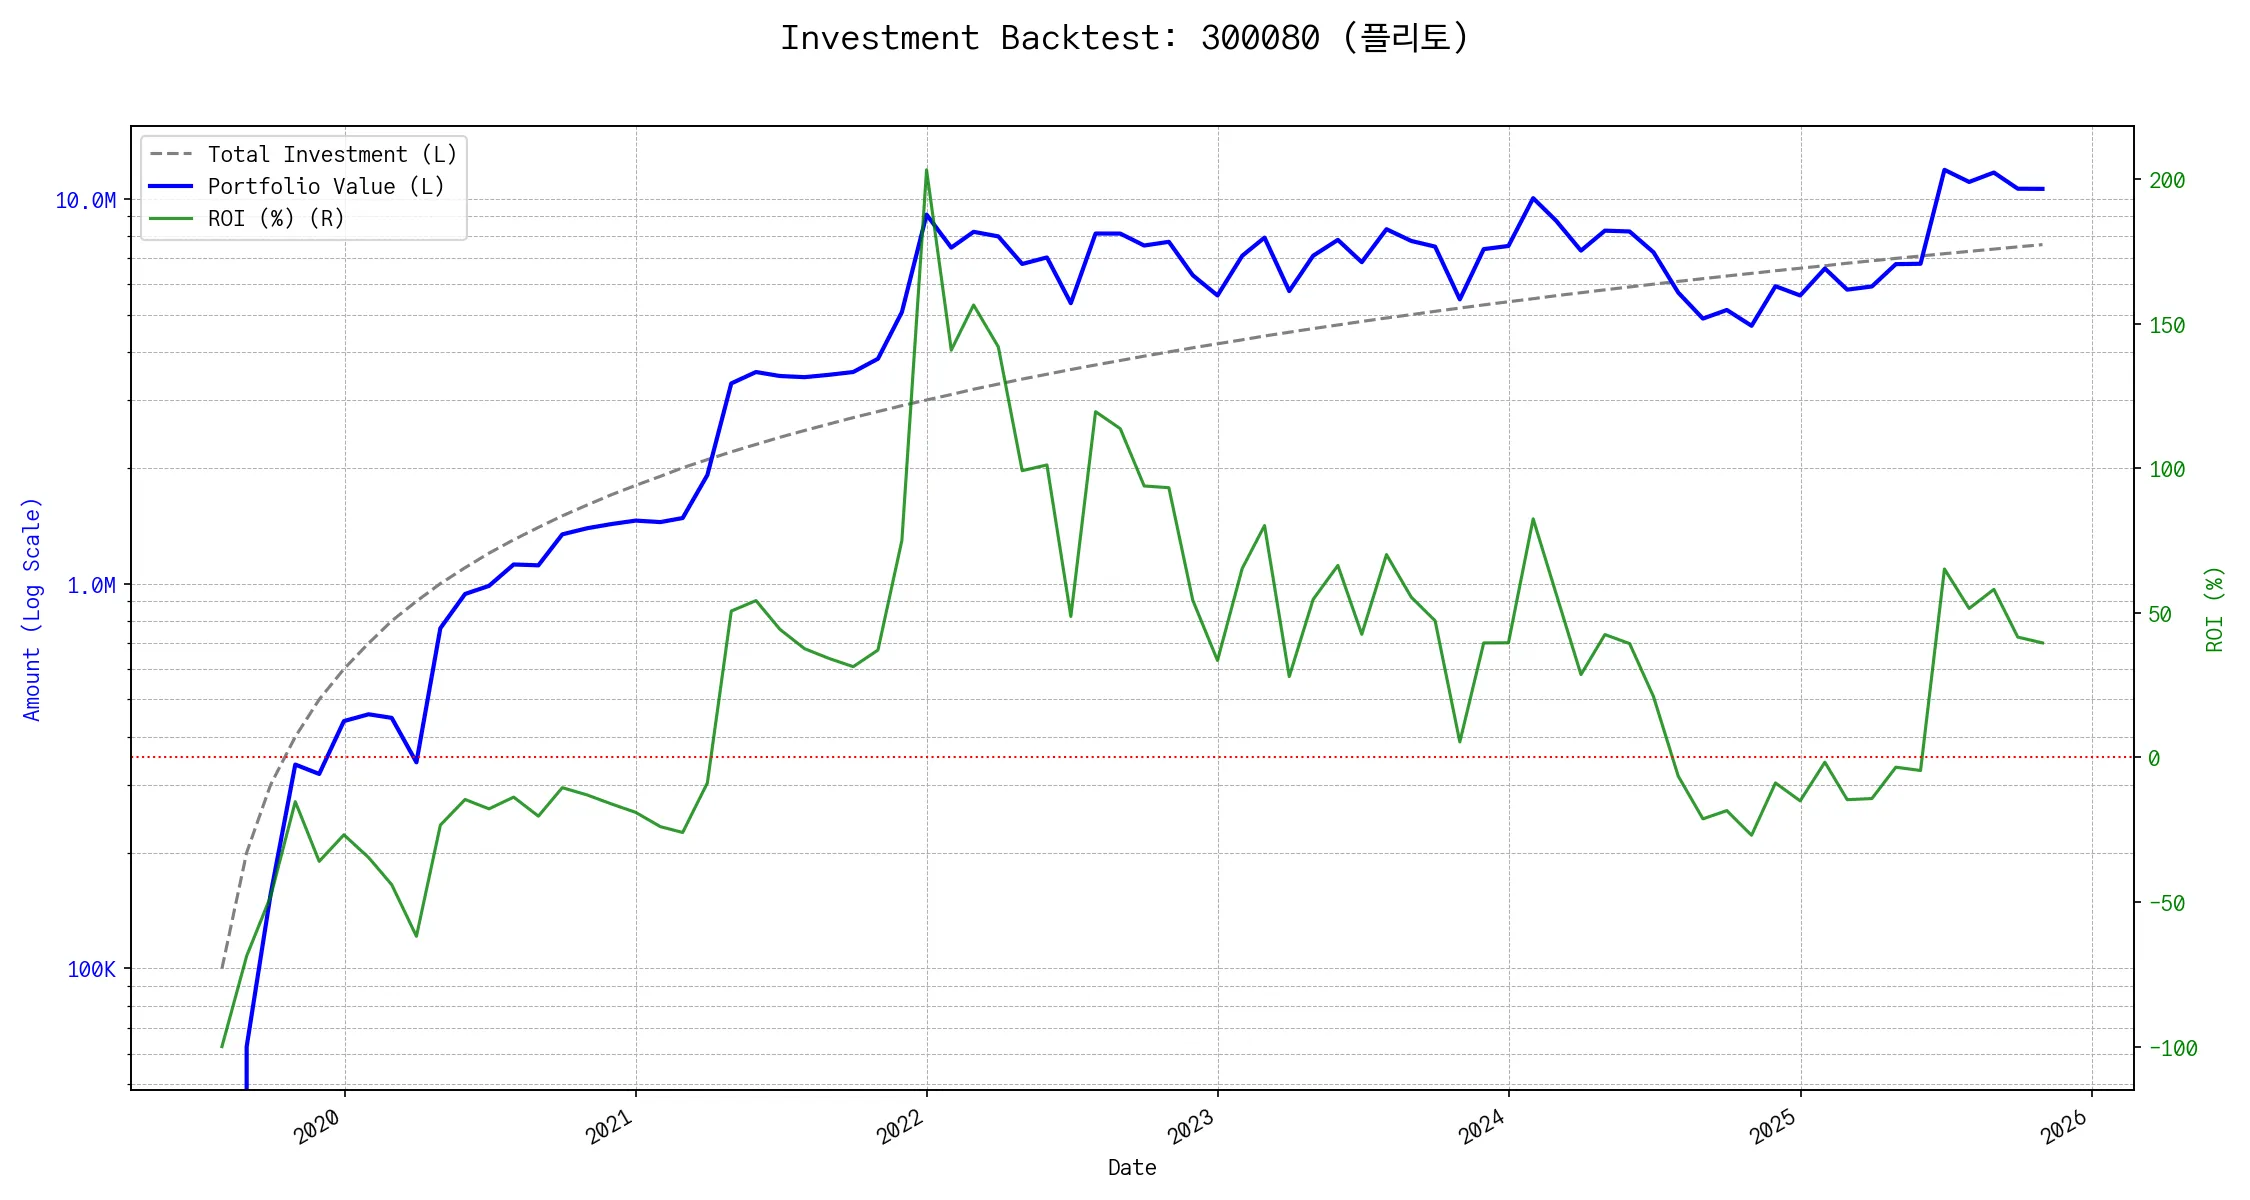Click the Total Investment legend entry
This screenshot has height=1200, width=2250.
click(x=331, y=154)
